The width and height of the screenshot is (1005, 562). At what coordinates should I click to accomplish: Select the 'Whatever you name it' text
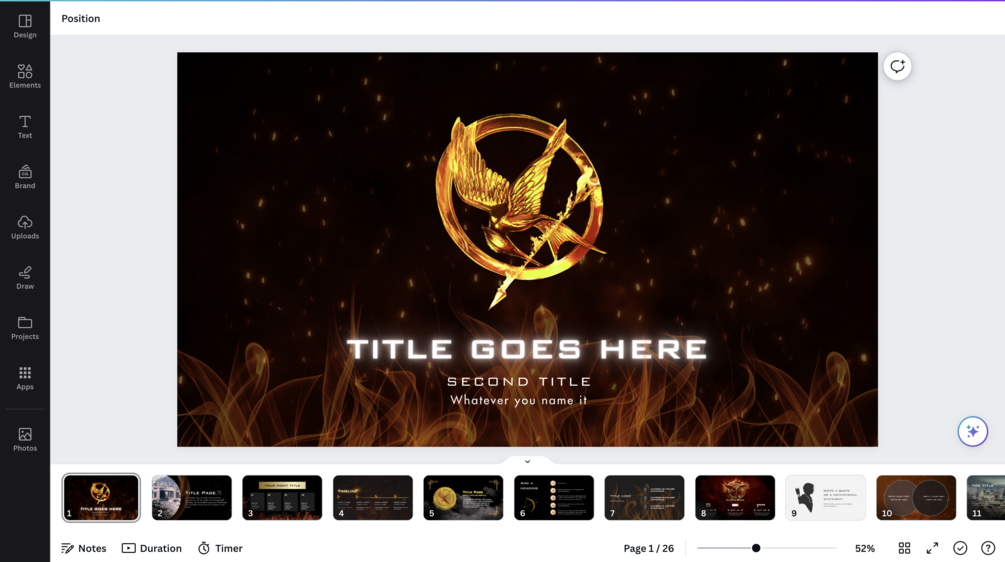click(x=519, y=401)
